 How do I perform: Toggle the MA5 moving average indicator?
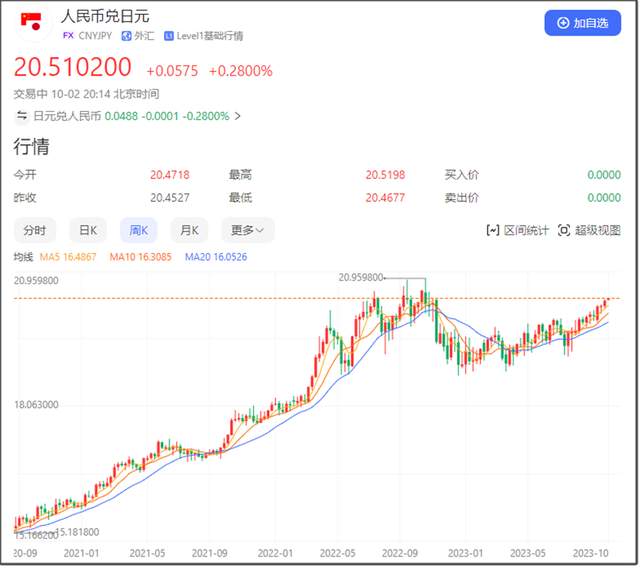[67, 257]
